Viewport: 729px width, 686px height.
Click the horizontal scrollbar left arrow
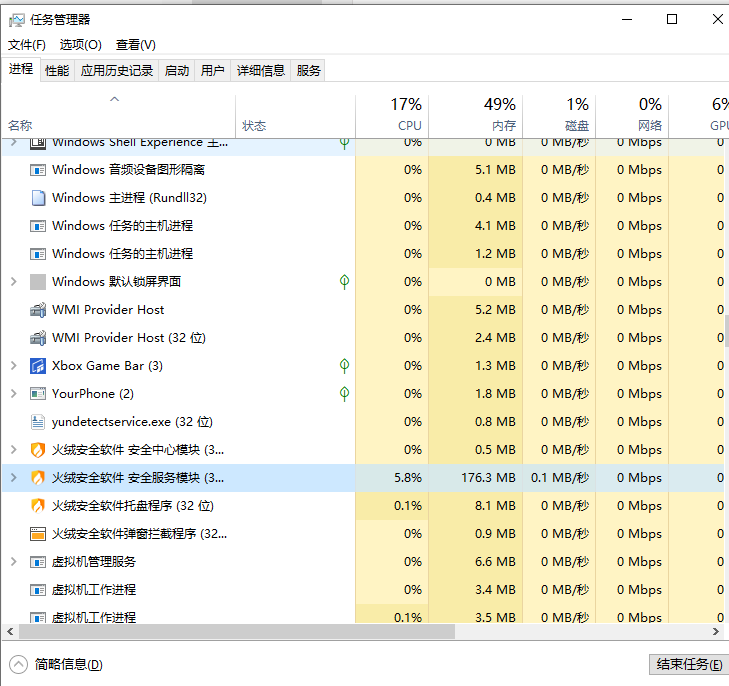tap(10, 632)
